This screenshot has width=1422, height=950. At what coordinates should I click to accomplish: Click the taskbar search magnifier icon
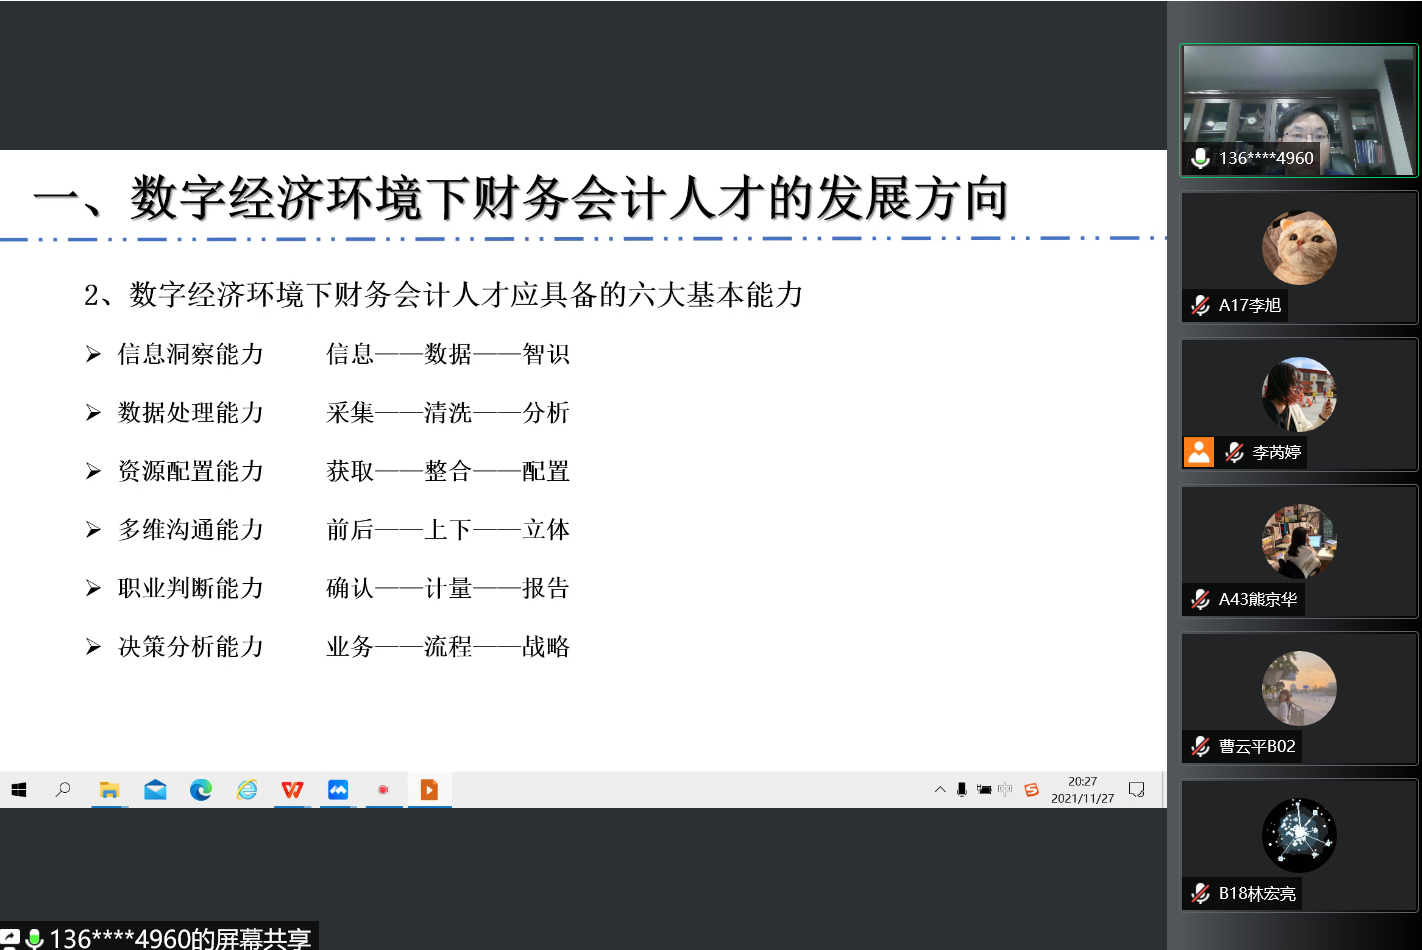pyautogui.click(x=63, y=790)
